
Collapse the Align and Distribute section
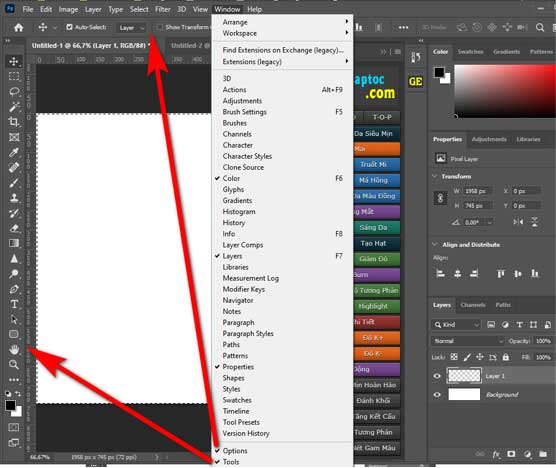(435, 245)
